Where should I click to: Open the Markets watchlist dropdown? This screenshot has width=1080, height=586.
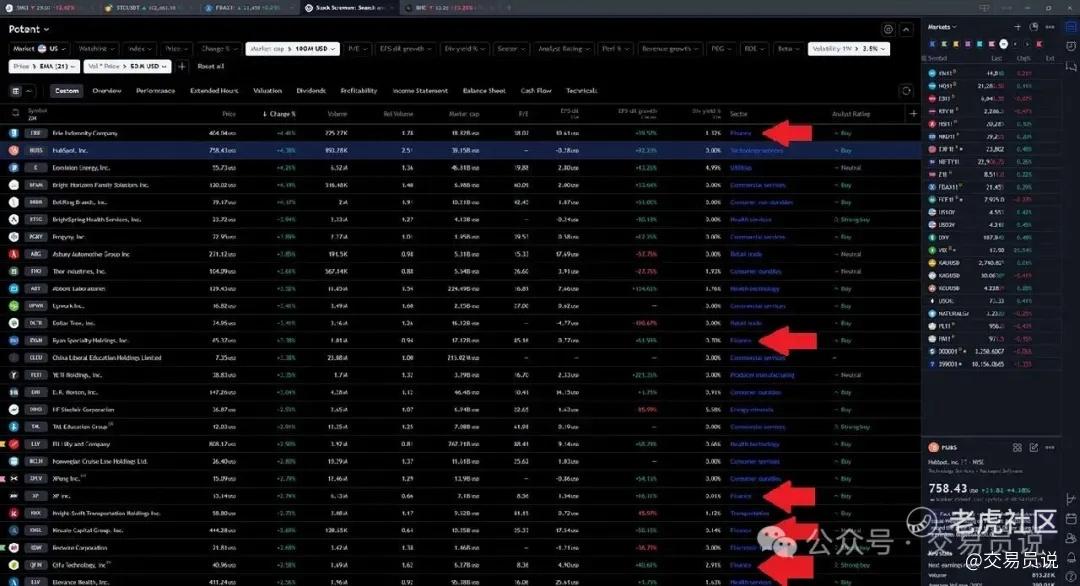coord(942,27)
